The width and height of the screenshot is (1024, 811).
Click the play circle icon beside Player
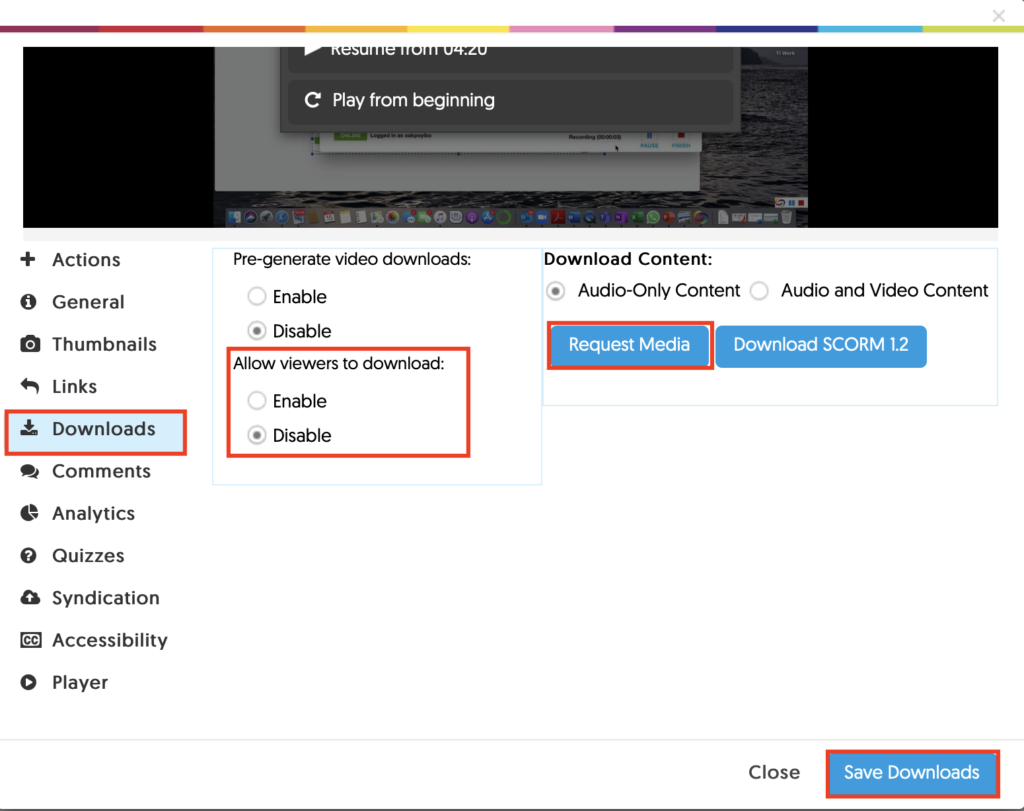coord(28,682)
